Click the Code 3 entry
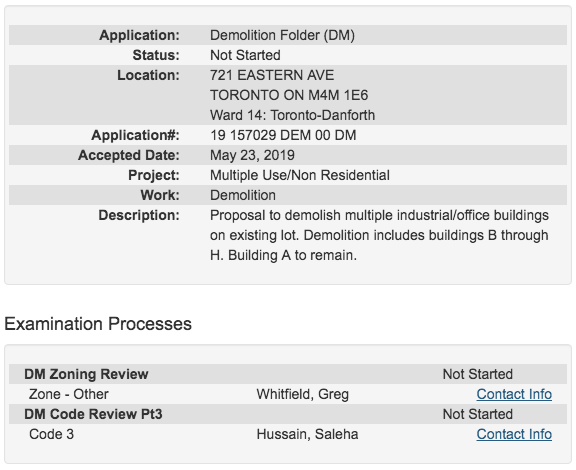 click(x=51, y=434)
